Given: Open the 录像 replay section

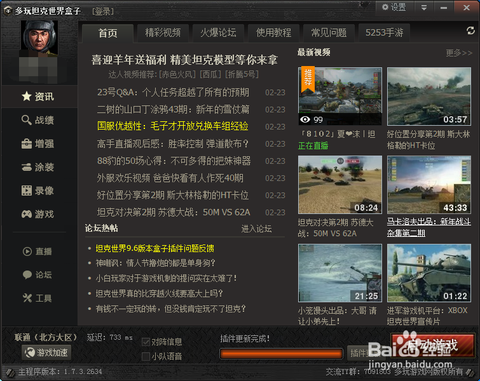Looking at the screenshot, I should [x=38, y=191].
